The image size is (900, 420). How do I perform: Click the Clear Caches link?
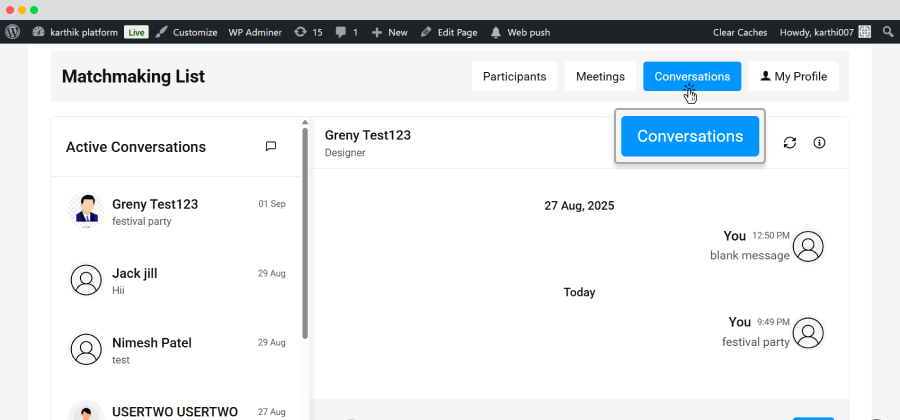point(740,33)
